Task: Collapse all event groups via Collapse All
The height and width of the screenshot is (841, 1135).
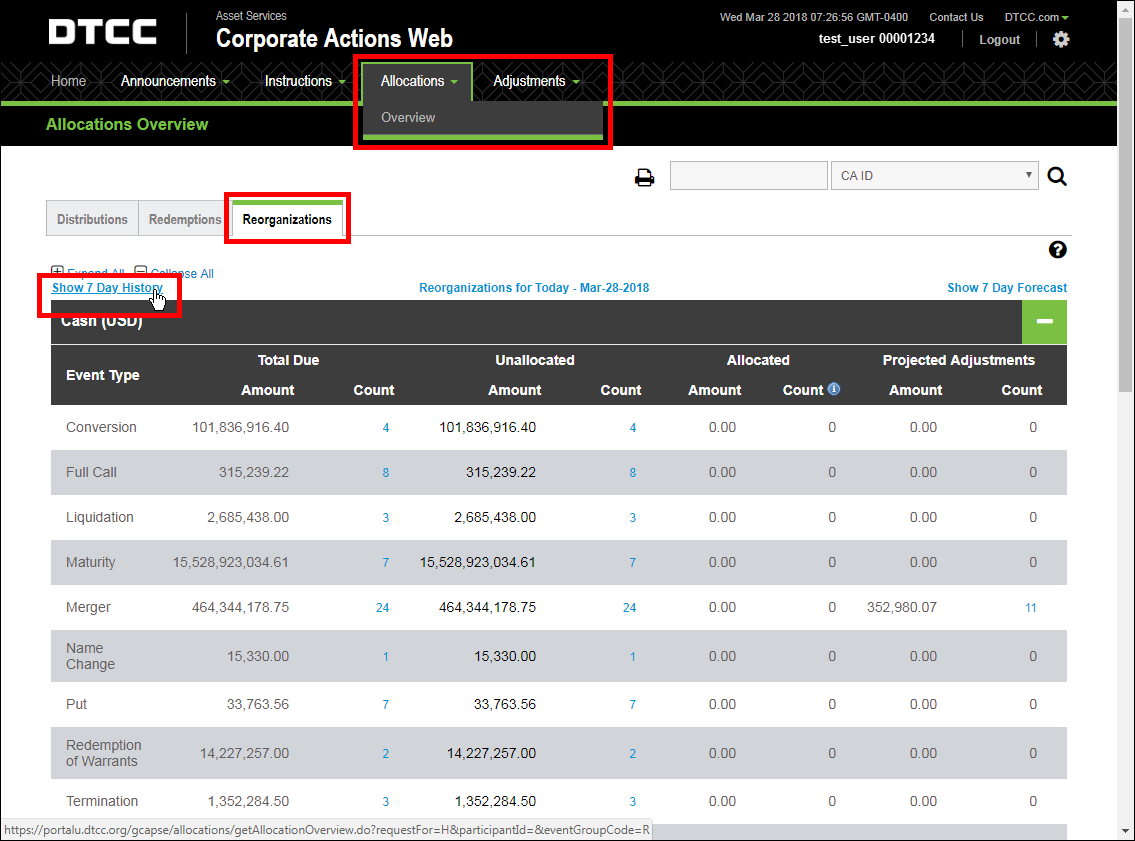Action: (x=181, y=273)
